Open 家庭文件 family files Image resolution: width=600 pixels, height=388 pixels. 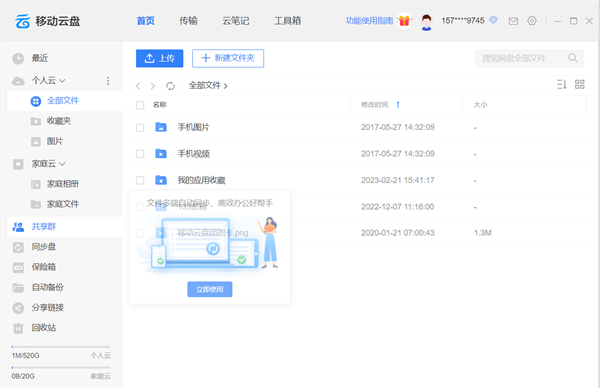63,204
